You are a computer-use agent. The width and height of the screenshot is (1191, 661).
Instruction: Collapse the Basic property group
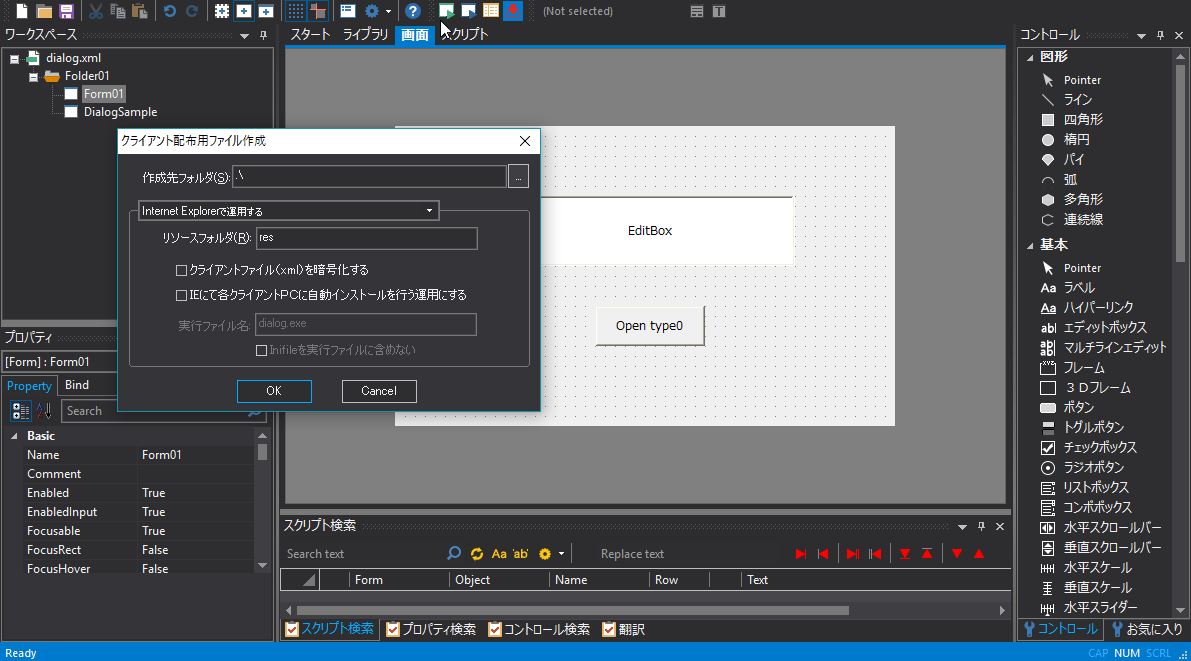(x=14, y=437)
